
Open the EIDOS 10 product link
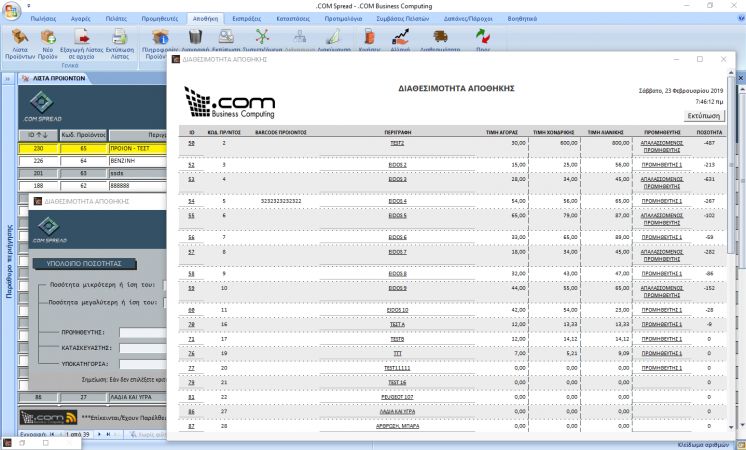click(x=397, y=310)
